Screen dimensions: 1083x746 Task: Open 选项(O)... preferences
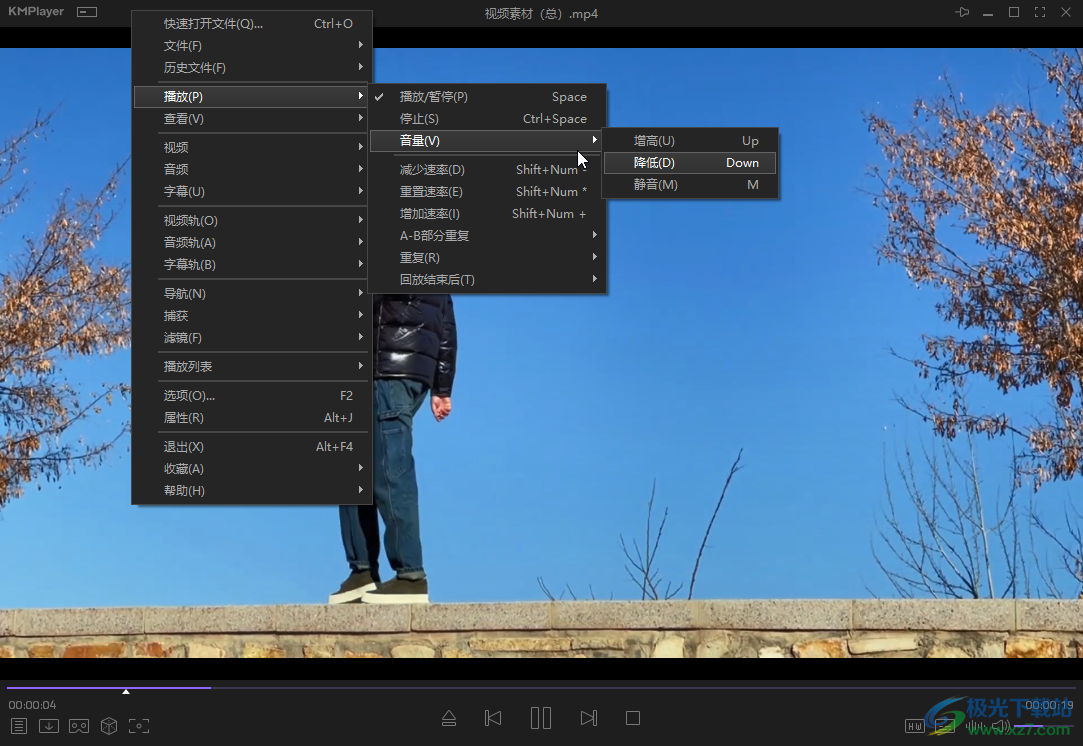(251, 395)
